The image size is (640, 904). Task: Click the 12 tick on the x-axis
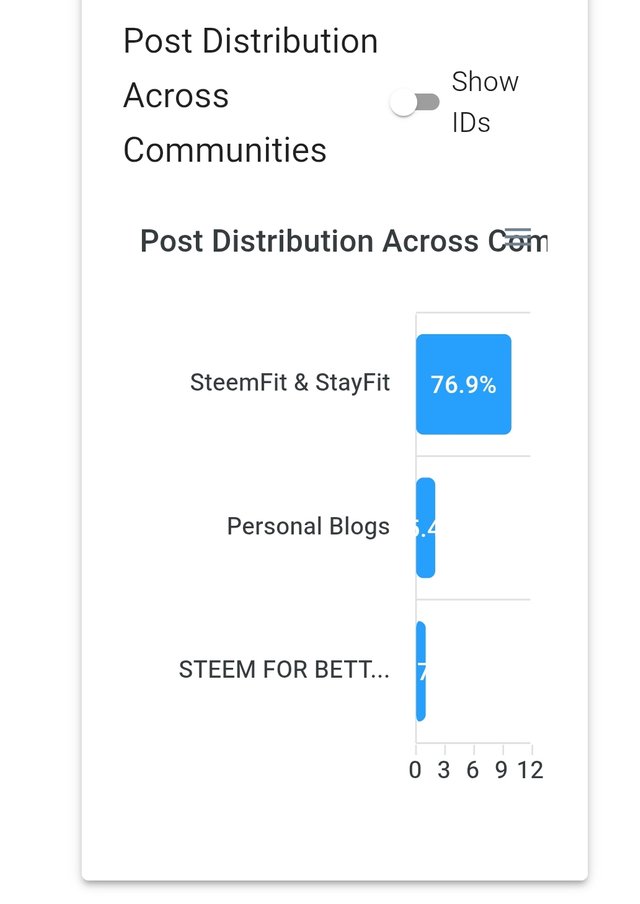click(530, 770)
